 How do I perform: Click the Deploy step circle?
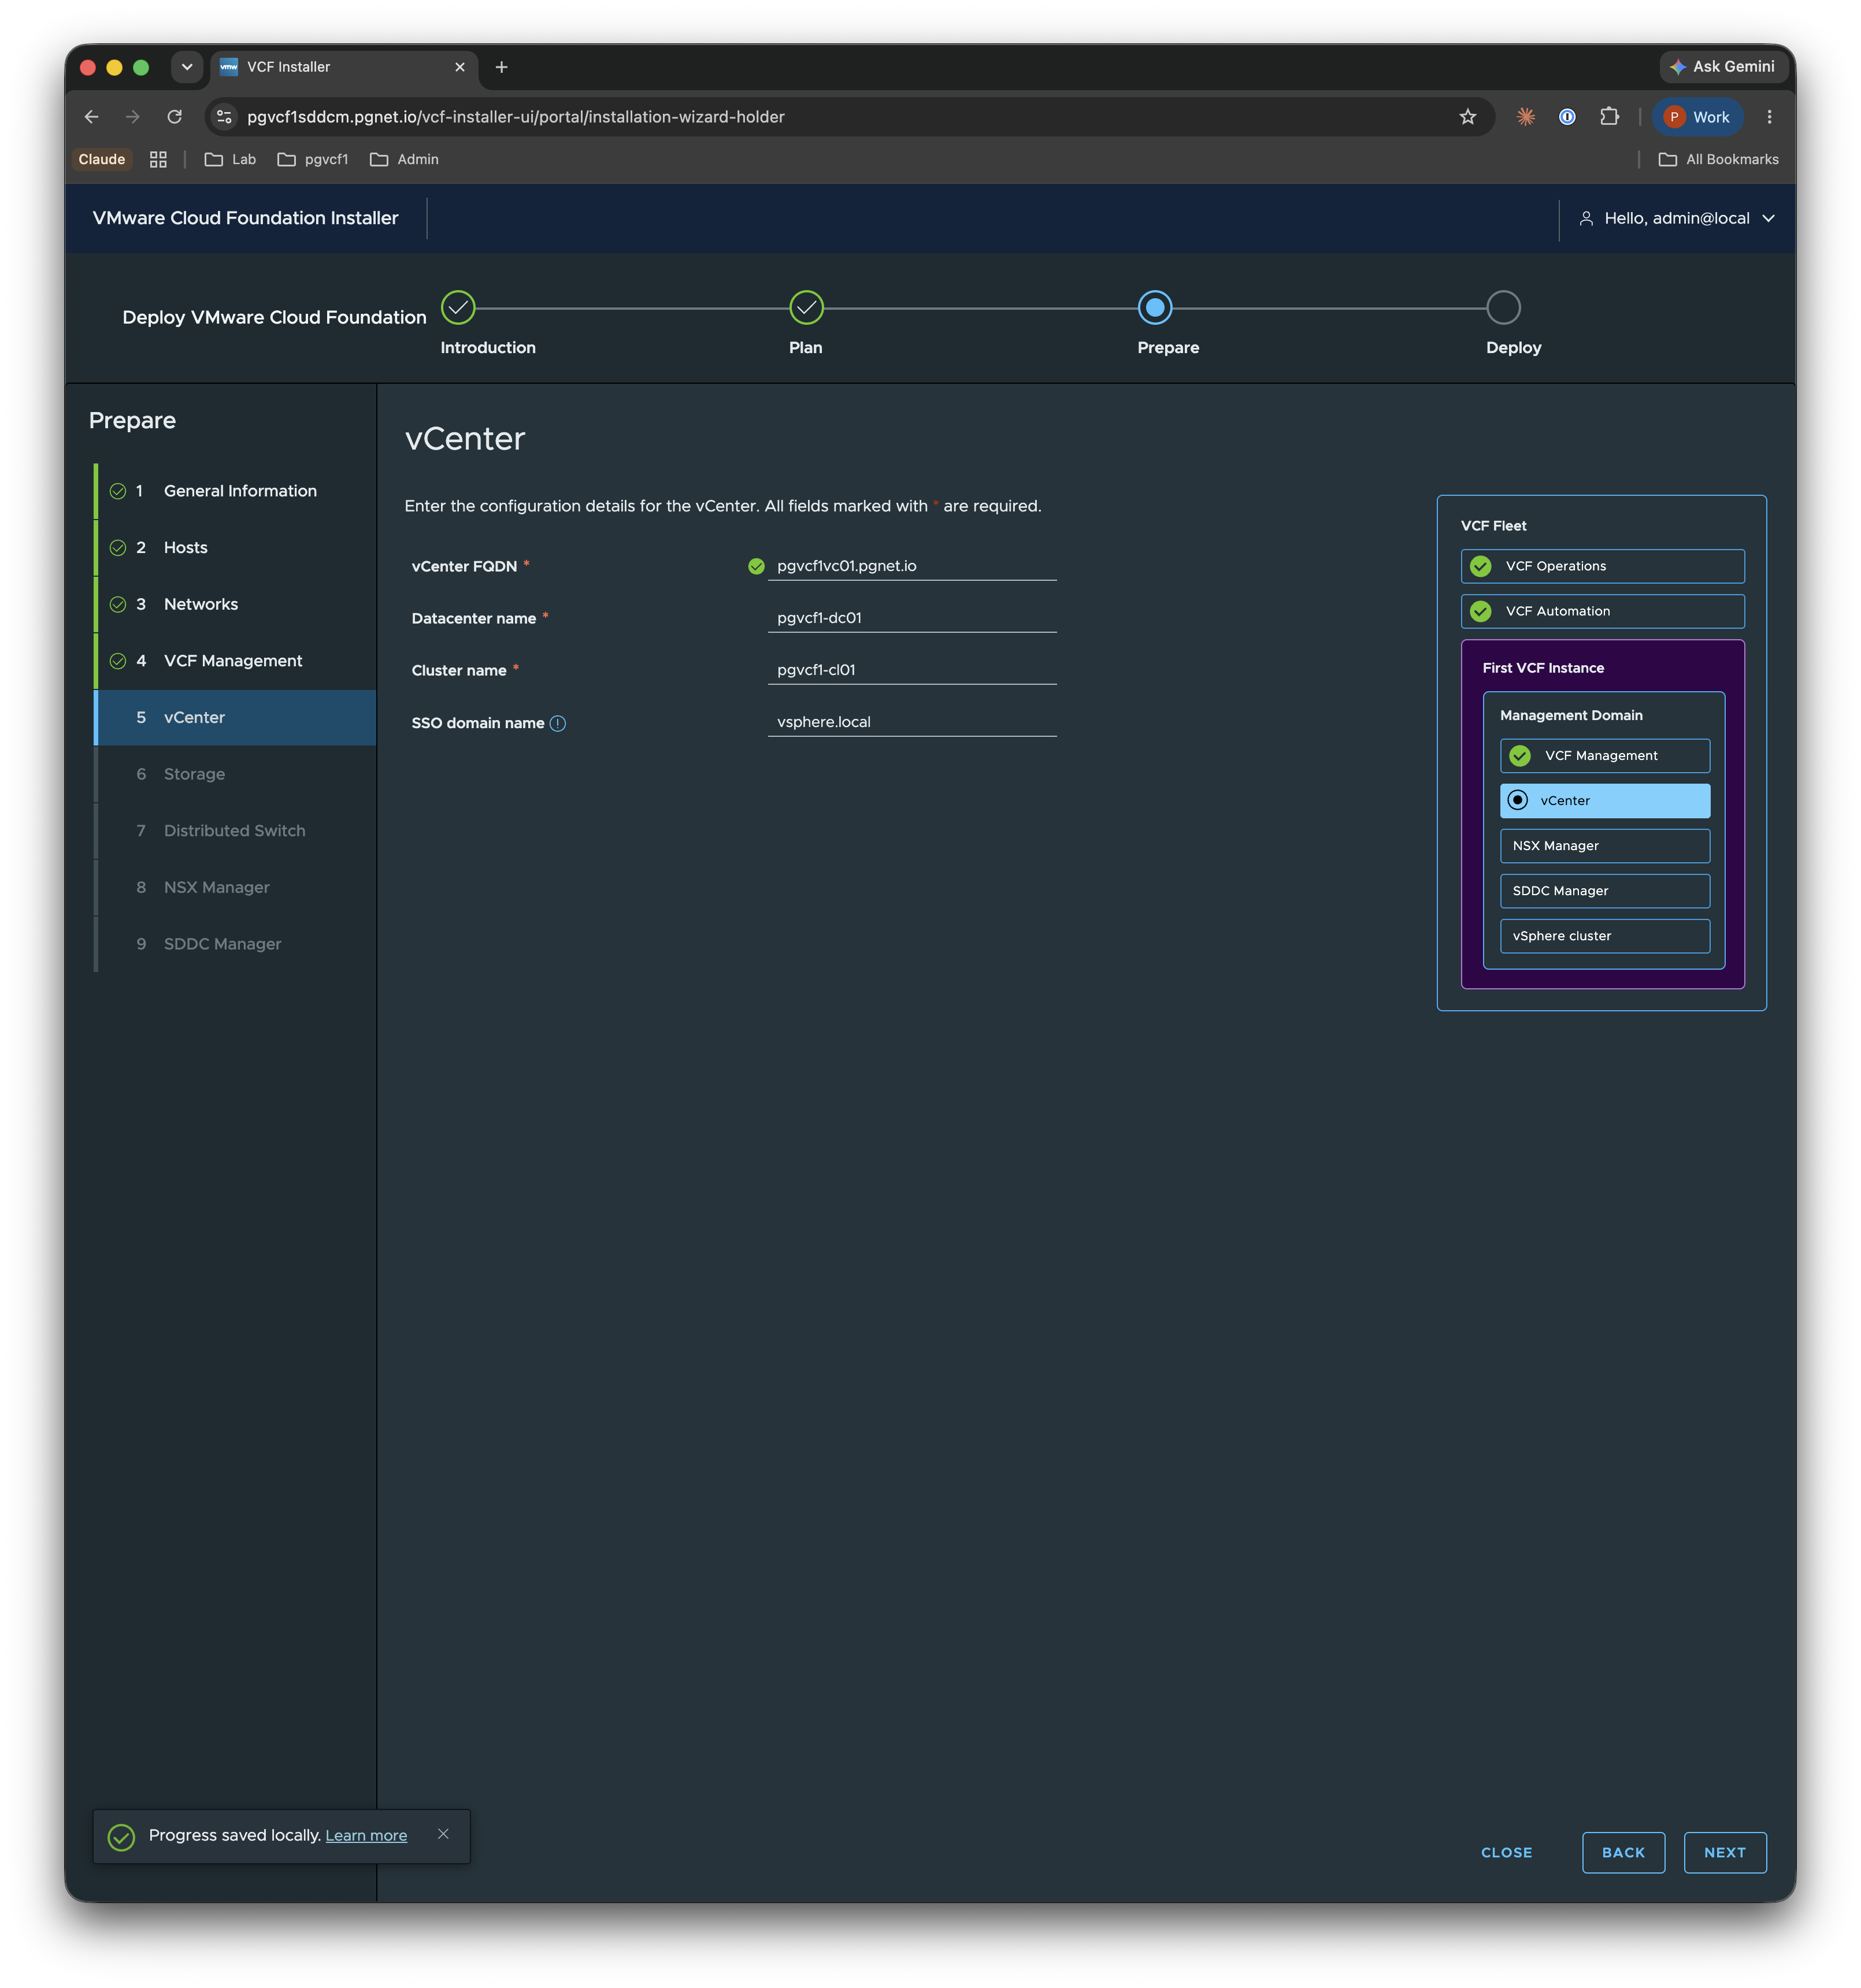[1503, 308]
